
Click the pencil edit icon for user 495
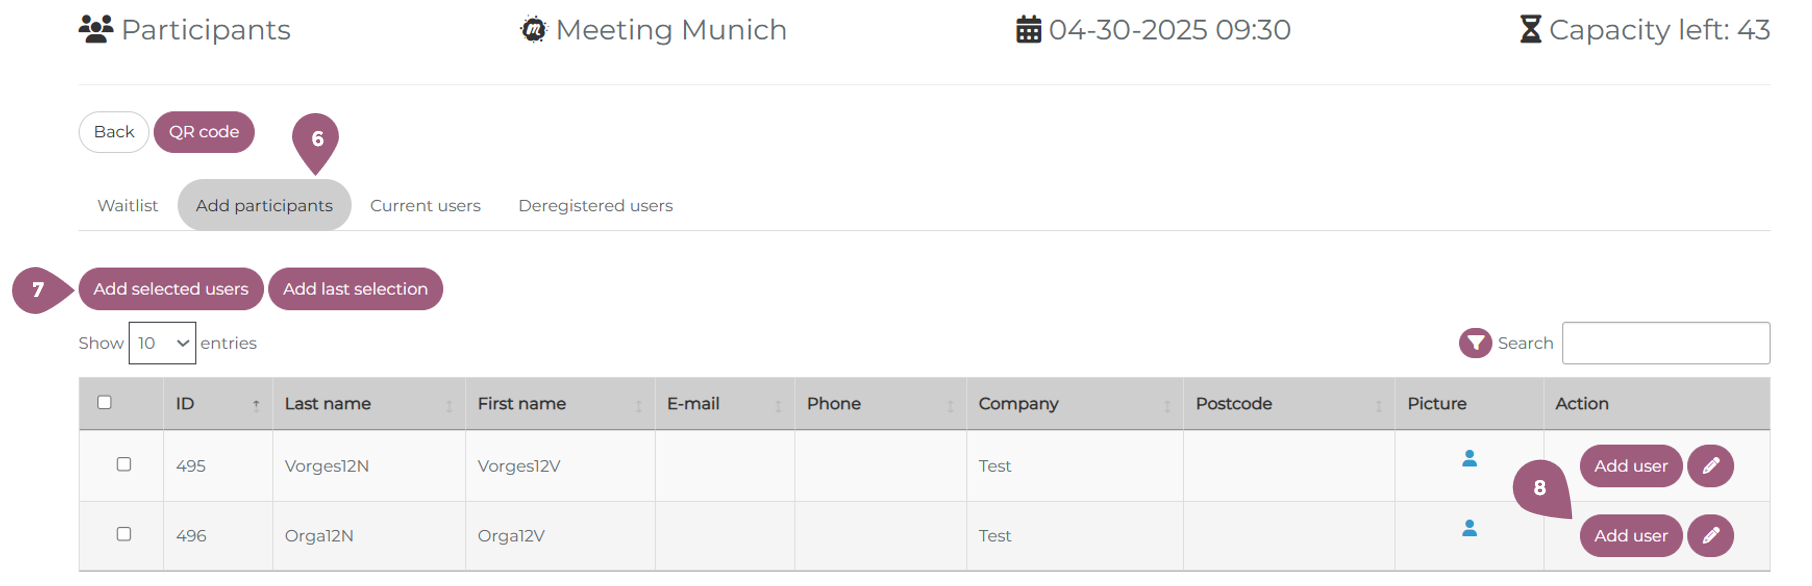pos(1710,466)
